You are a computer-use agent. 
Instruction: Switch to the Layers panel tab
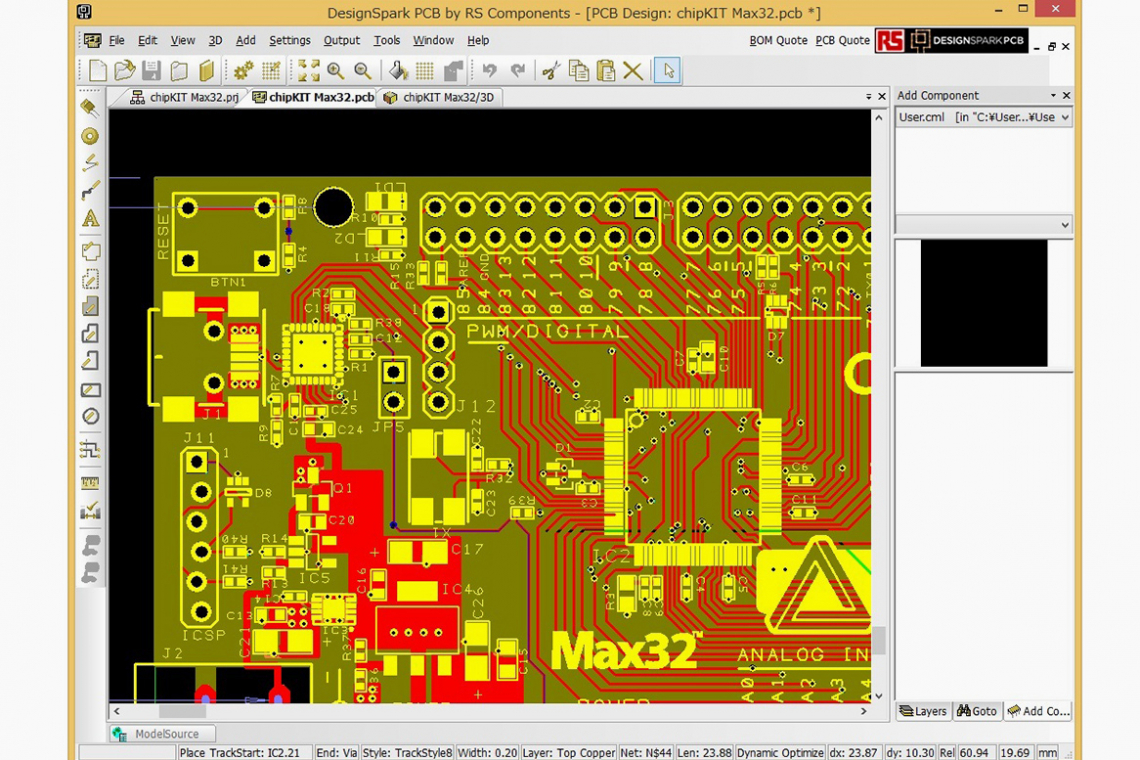[923, 711]
